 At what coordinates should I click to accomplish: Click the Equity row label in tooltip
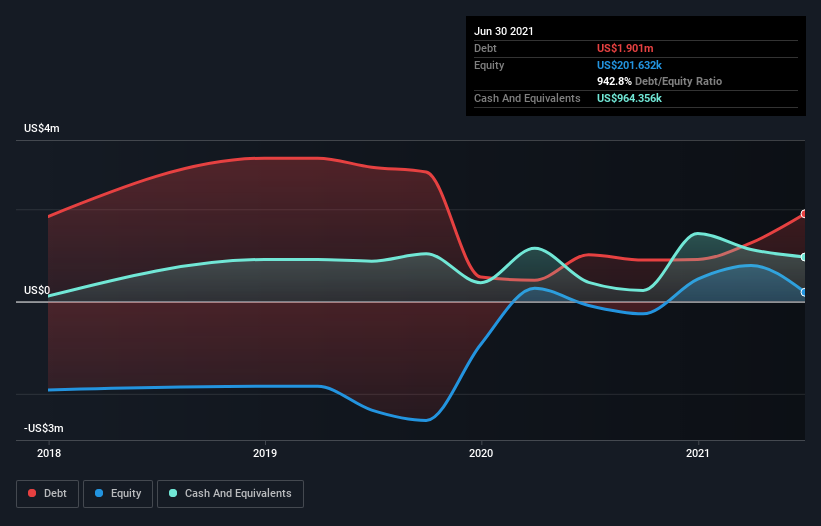(489, 65)
